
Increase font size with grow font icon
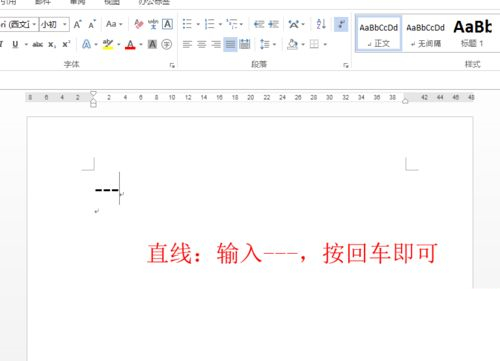tap(77, 24)
